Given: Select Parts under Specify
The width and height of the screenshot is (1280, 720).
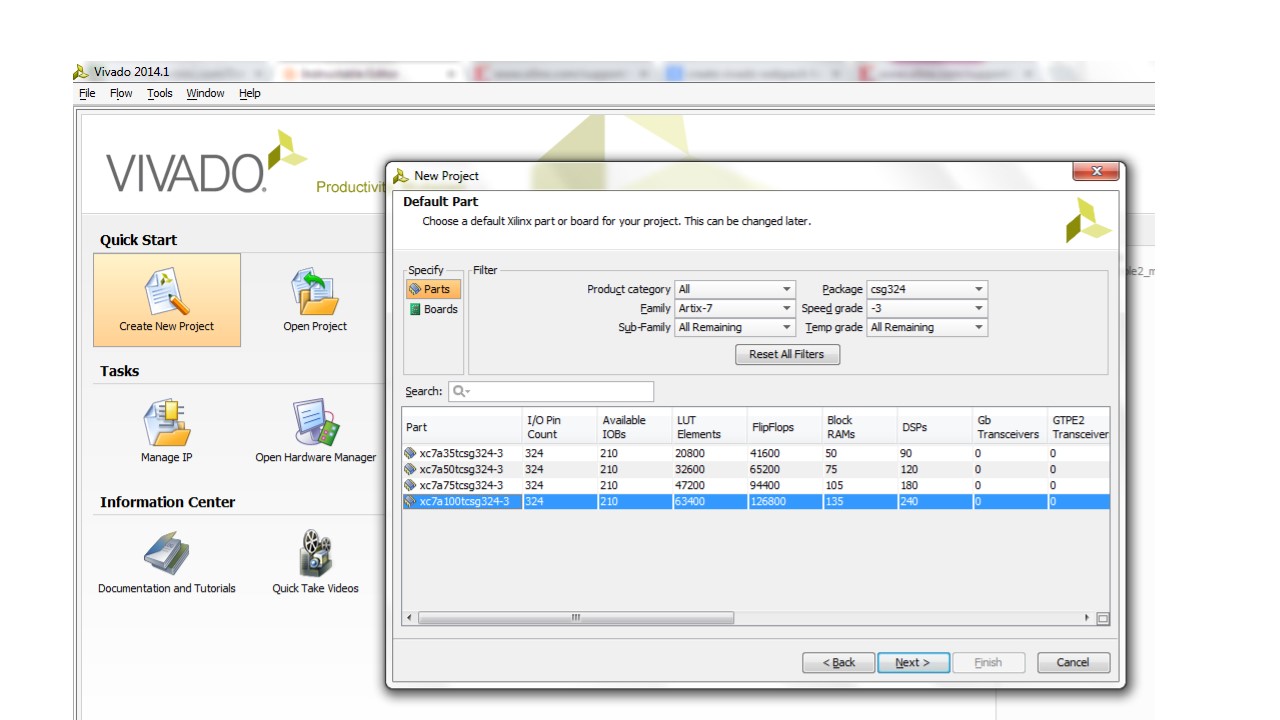Looking at the screenshot, I should click(433, 289).
